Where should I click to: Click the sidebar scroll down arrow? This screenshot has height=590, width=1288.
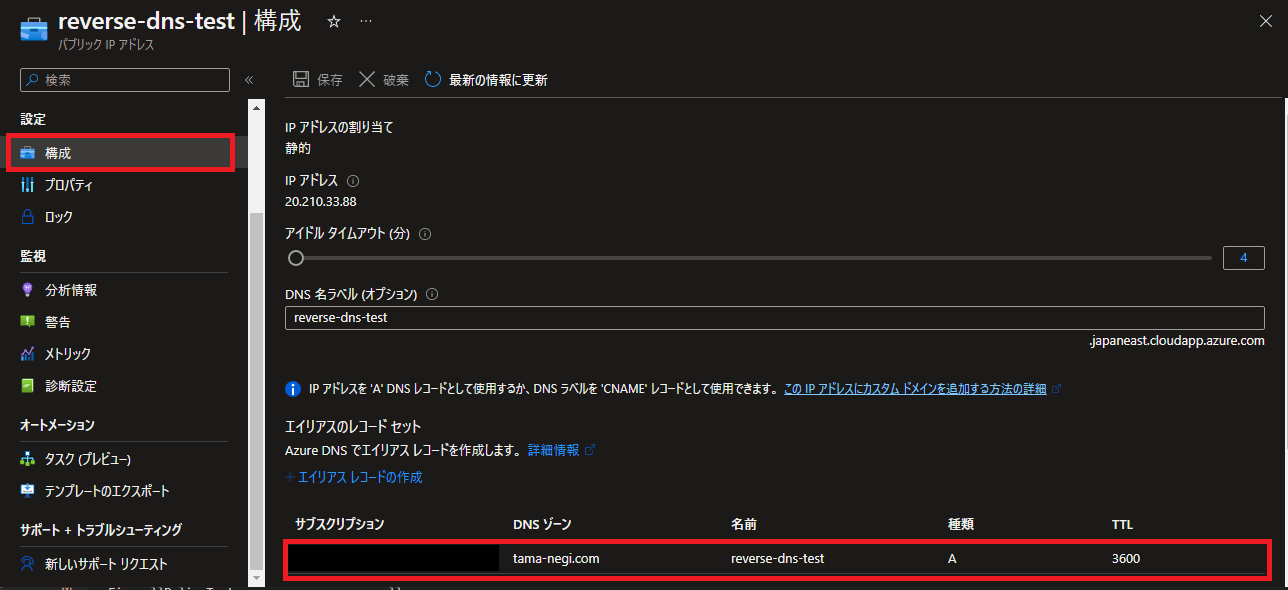pos(257,578)
